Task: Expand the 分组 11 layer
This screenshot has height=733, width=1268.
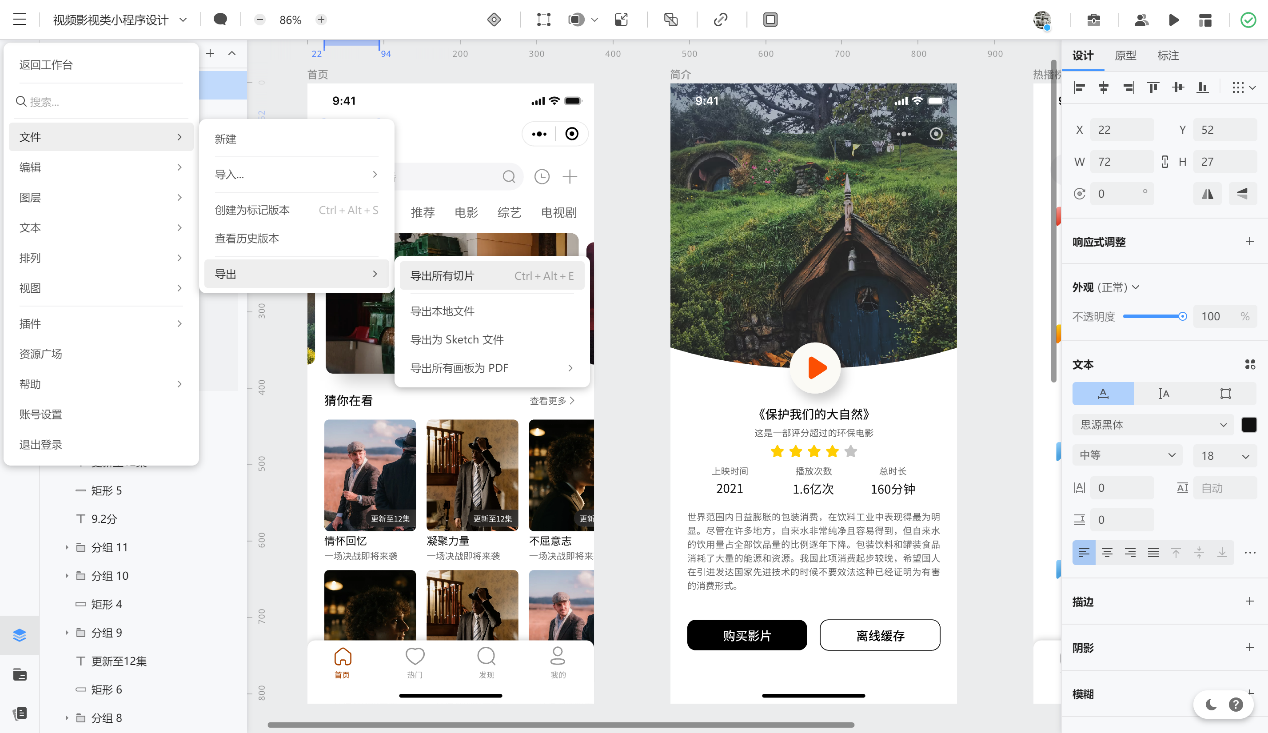Action: coord(67,547)
